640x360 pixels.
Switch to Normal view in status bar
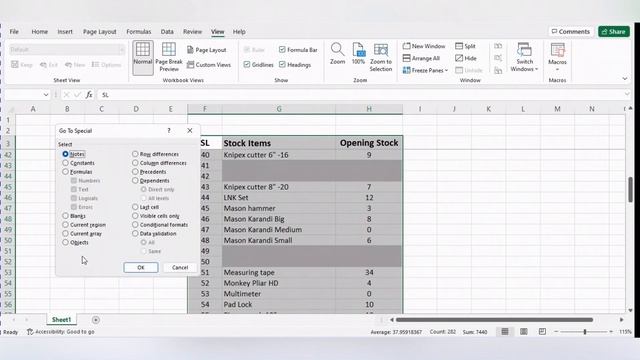[x=505, y=331]
